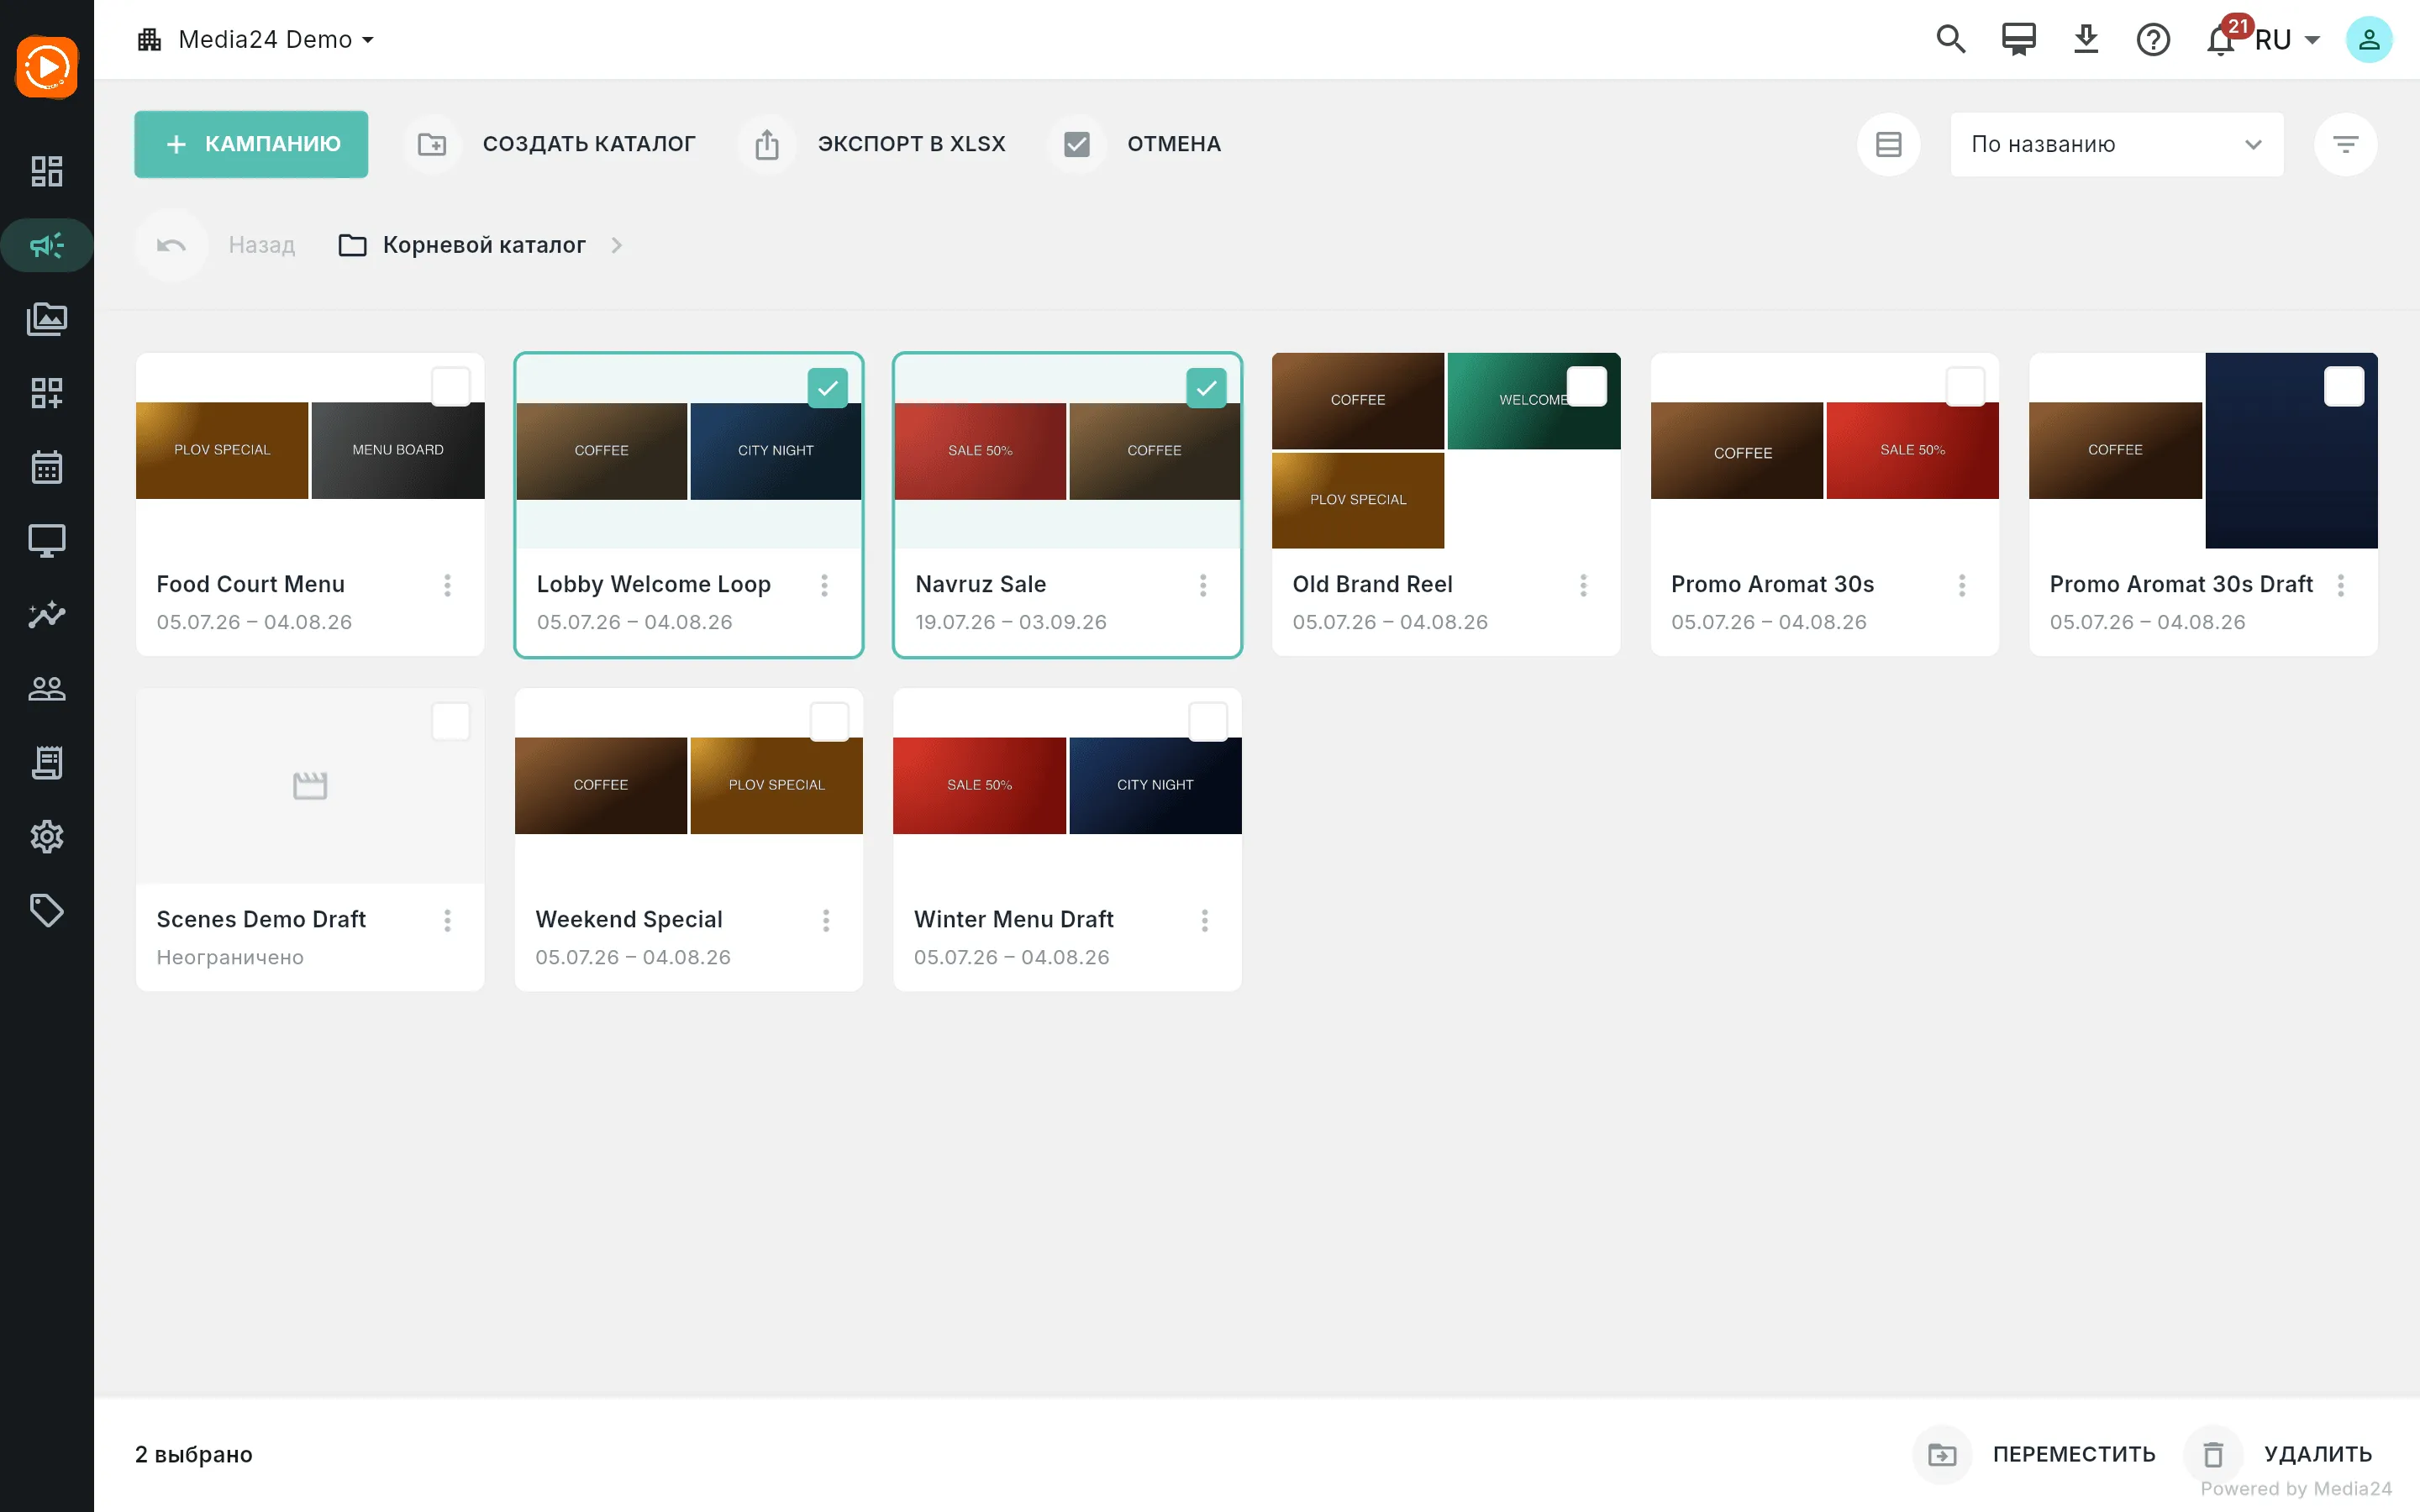Viewport: 2420px width, 1512px height.
Task: Open three-dot menu for Weekend Special
Action: [x=826, y=920]
